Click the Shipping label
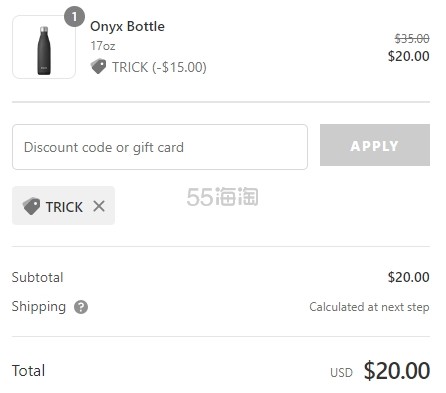 point(39,307)
